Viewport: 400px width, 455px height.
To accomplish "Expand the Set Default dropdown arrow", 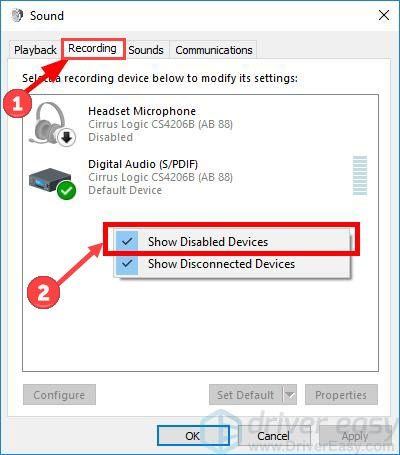I will click(x=290, y=395).
